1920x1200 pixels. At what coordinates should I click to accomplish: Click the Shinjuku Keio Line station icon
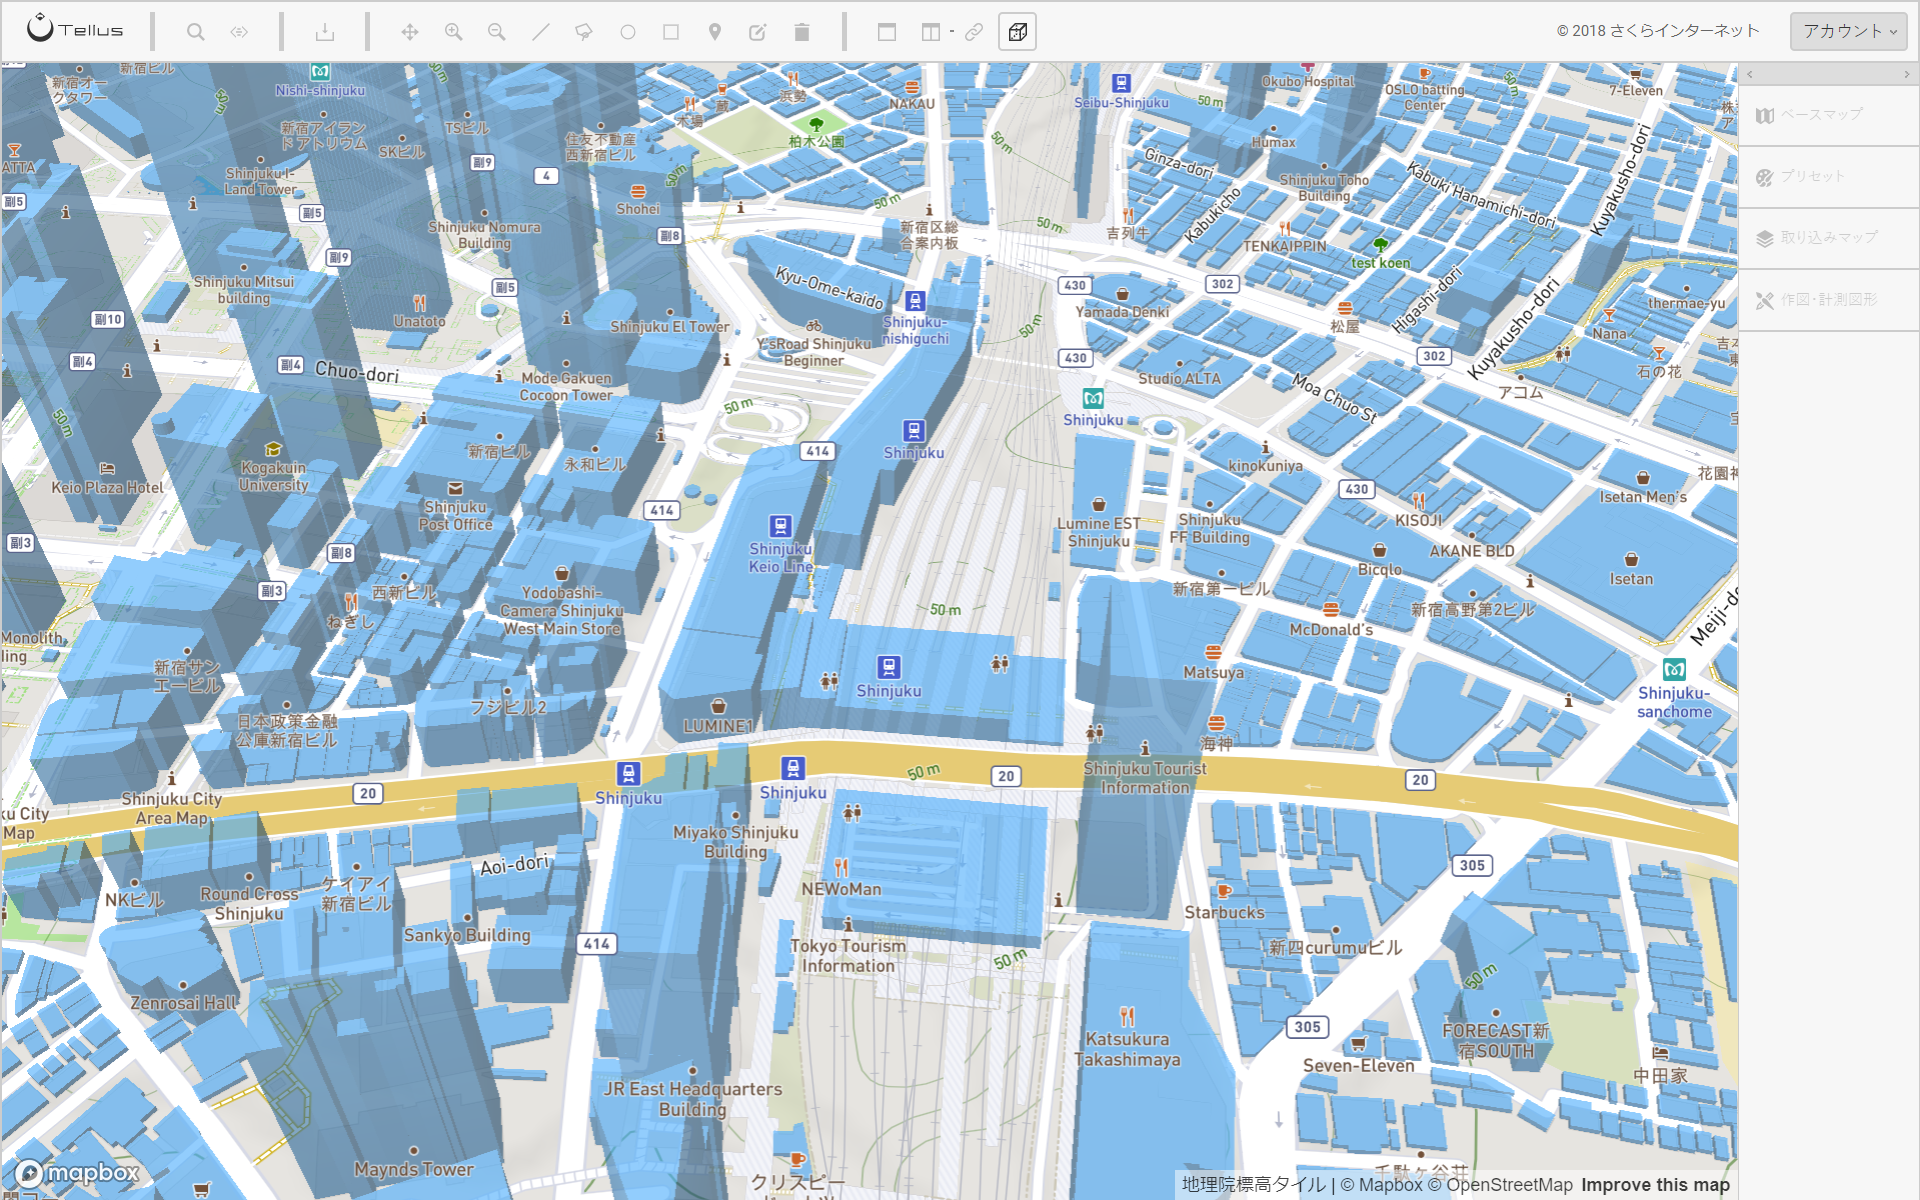tap(780, 526)
